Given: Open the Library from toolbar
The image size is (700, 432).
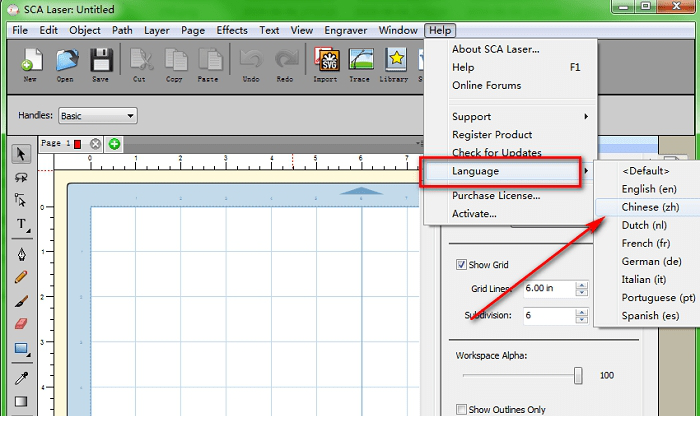Looking at the screenshot, I should [x=393, y=63].
